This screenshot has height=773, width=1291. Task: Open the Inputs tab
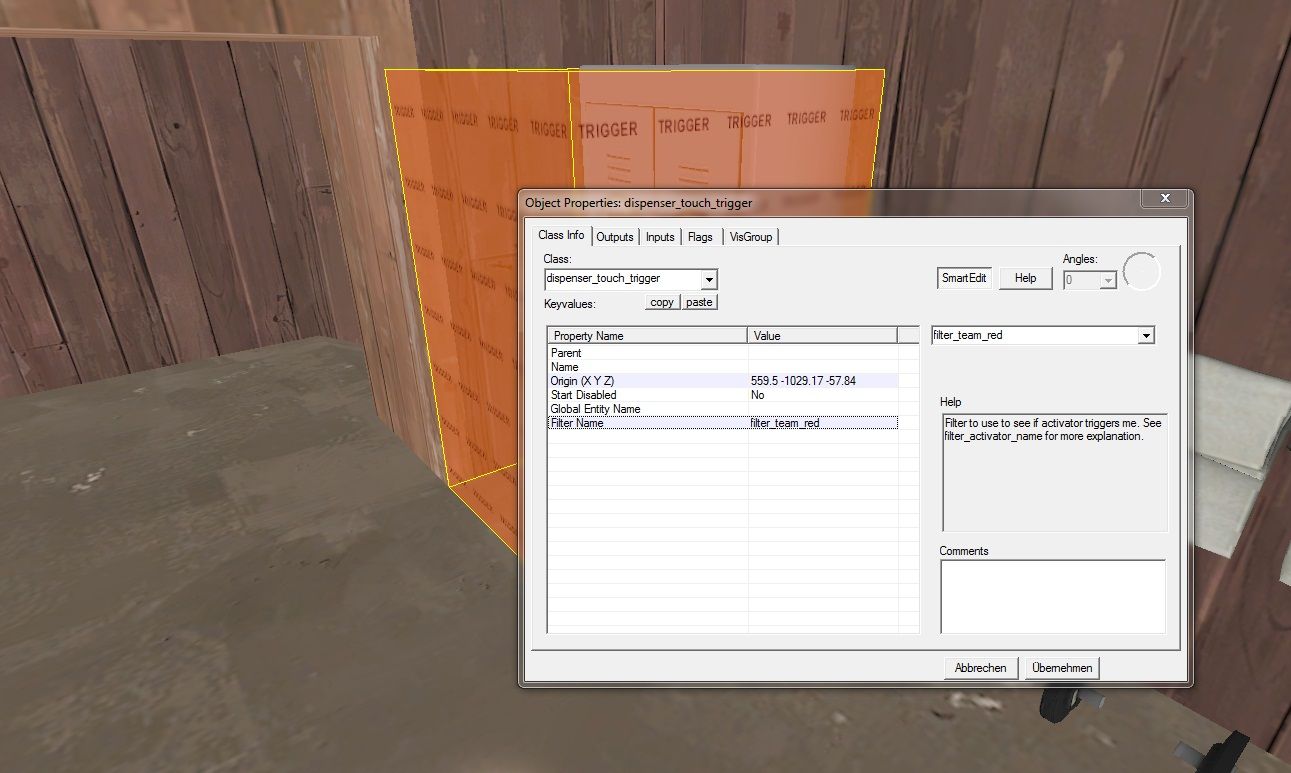(660, 237)
